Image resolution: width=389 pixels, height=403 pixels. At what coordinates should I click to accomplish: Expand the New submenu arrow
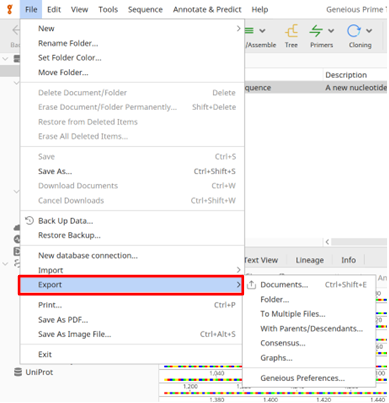click(x=238, y=29)
